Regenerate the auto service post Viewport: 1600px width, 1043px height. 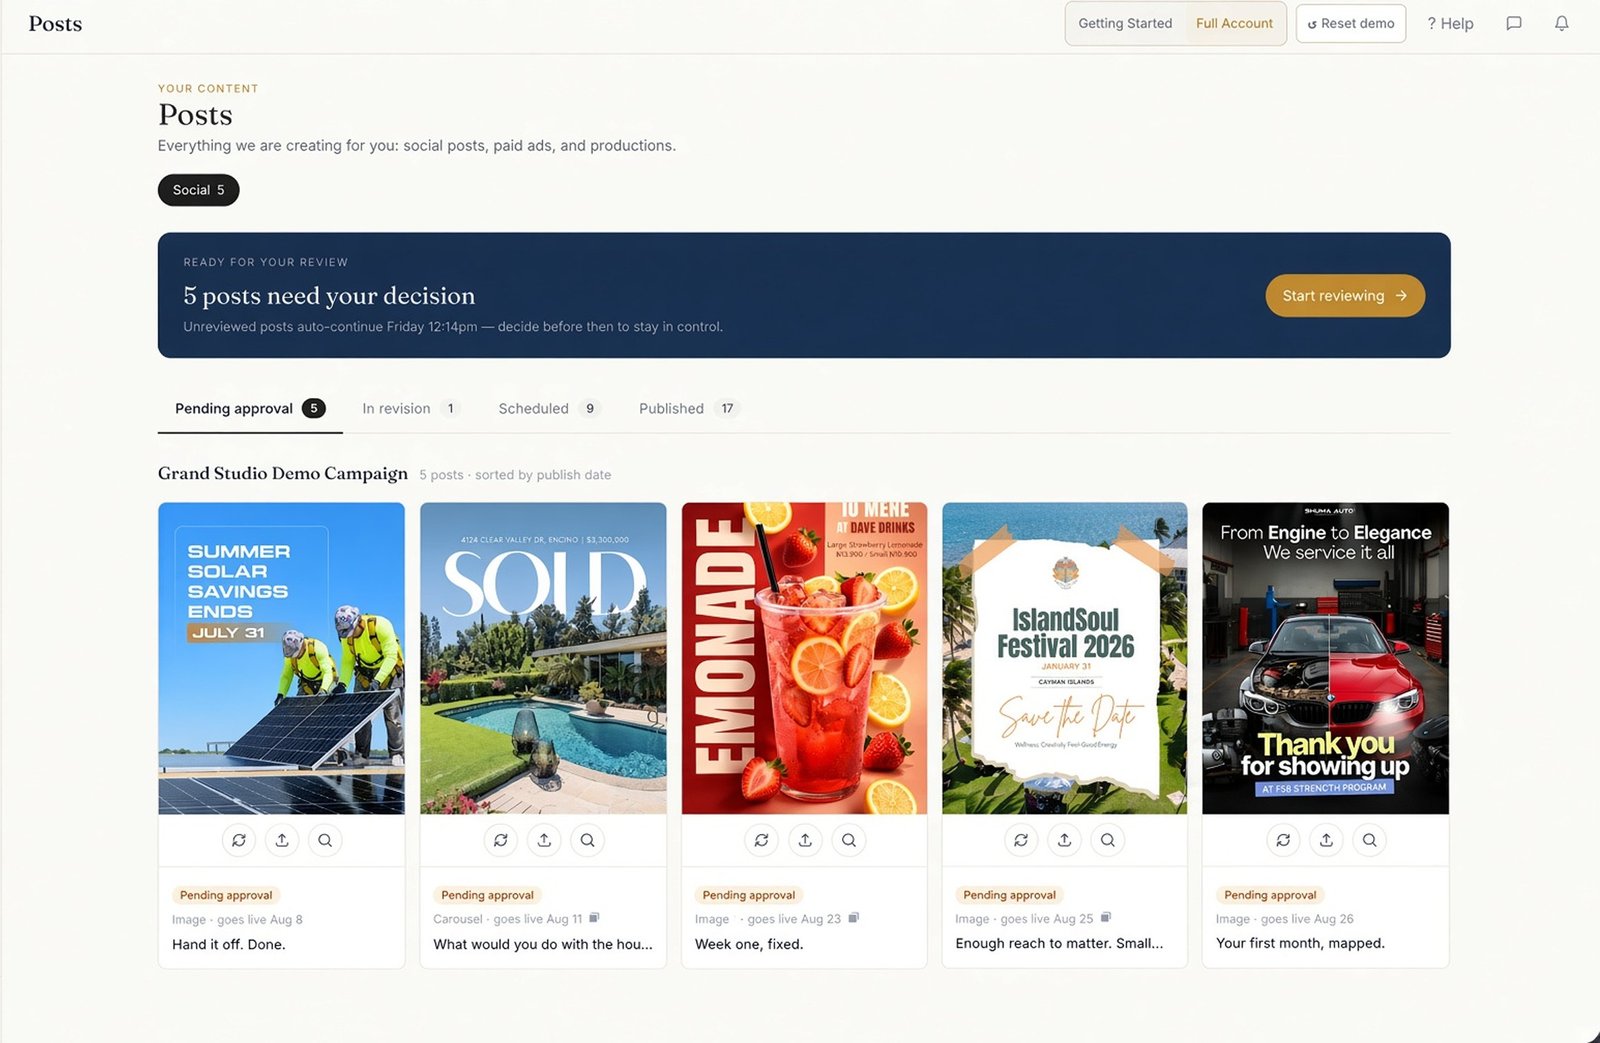tap(1283, 840)
